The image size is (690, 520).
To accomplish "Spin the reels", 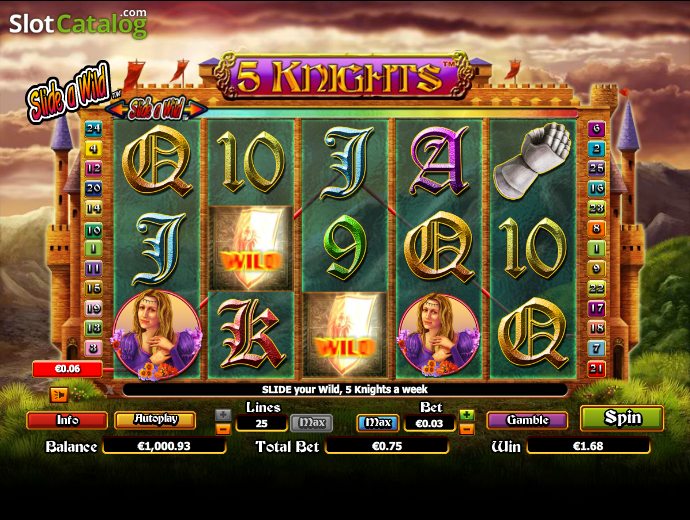I will [622, 418].
